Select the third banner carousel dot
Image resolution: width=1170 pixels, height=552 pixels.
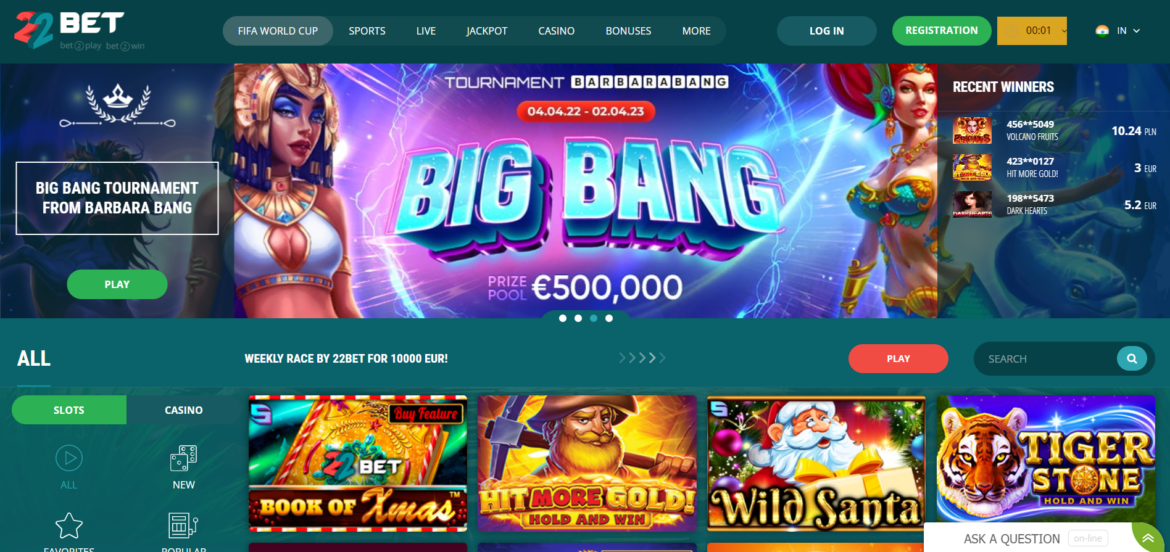(593, 319)
